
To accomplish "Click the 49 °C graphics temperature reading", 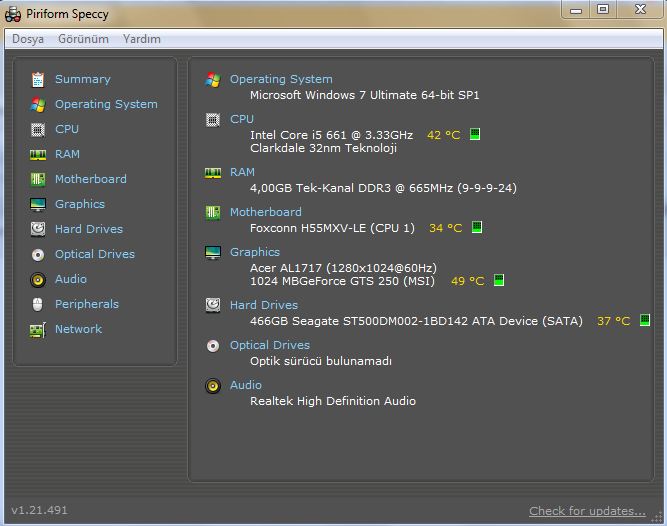I will tap(467, 281).
